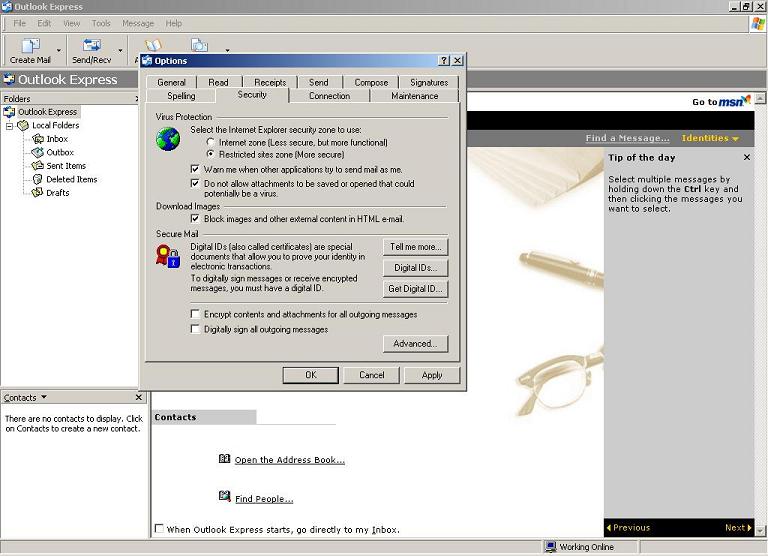
Task: Select the Internet zone radio button
Action: [211, 142]
